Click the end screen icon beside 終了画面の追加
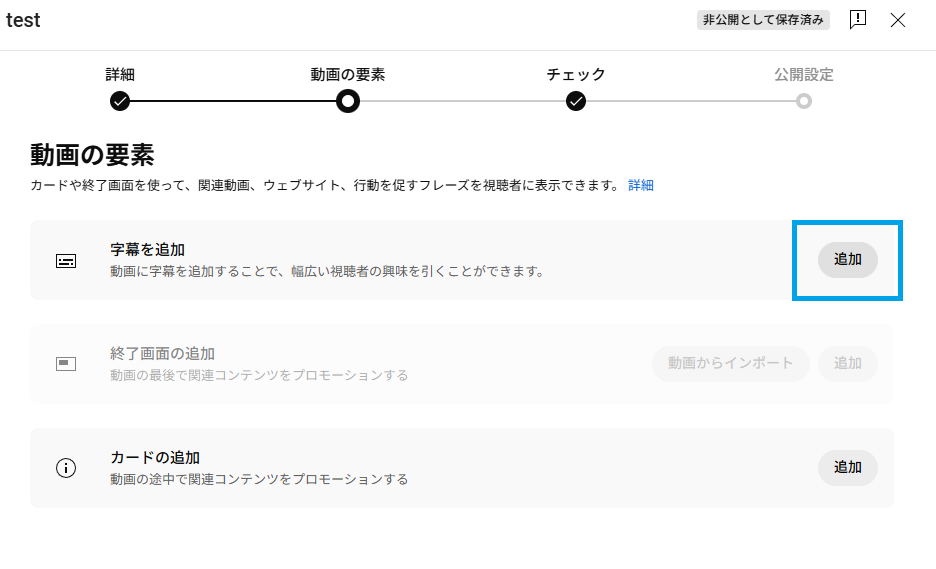 [x=66, y=364]
